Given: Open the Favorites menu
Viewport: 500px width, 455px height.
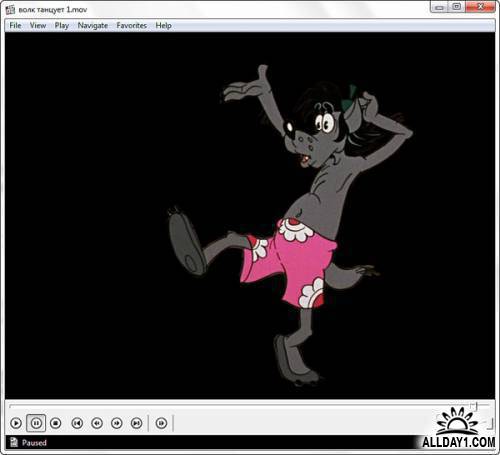Looking at the screenshot, I should (131, 25).
